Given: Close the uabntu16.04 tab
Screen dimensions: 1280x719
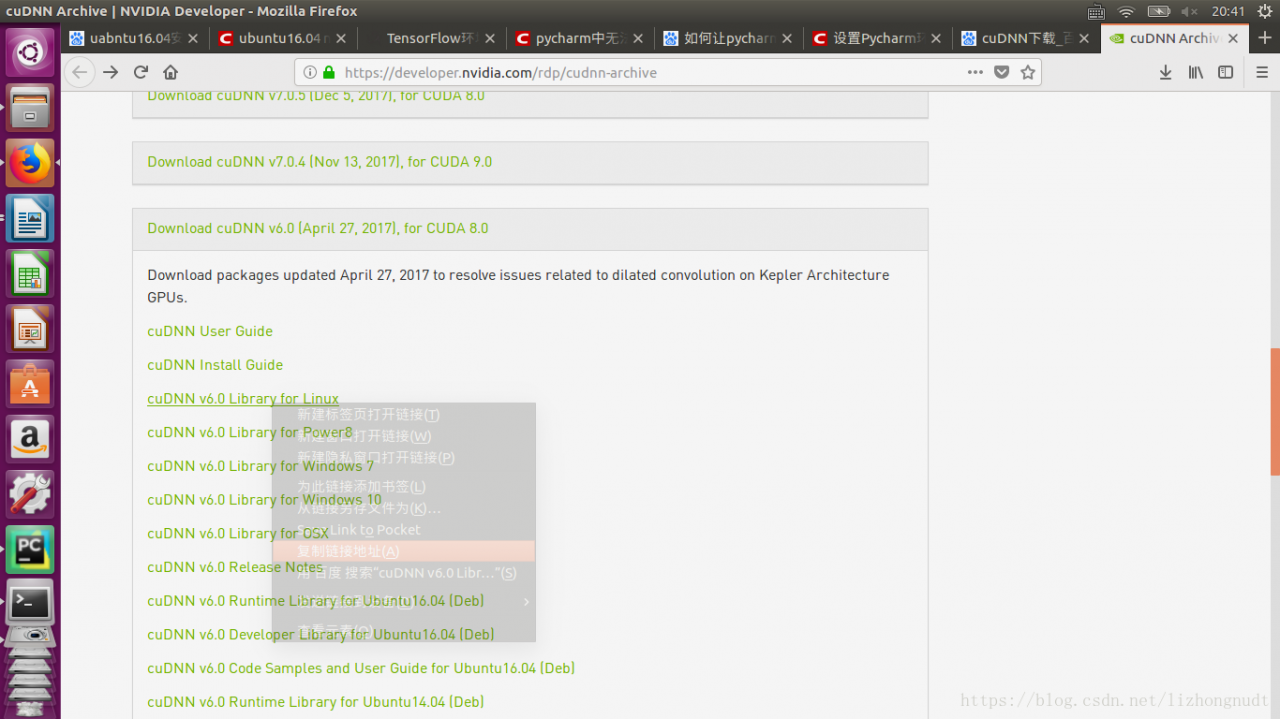Looking at the screenshot, I should (x=193, y=38).
